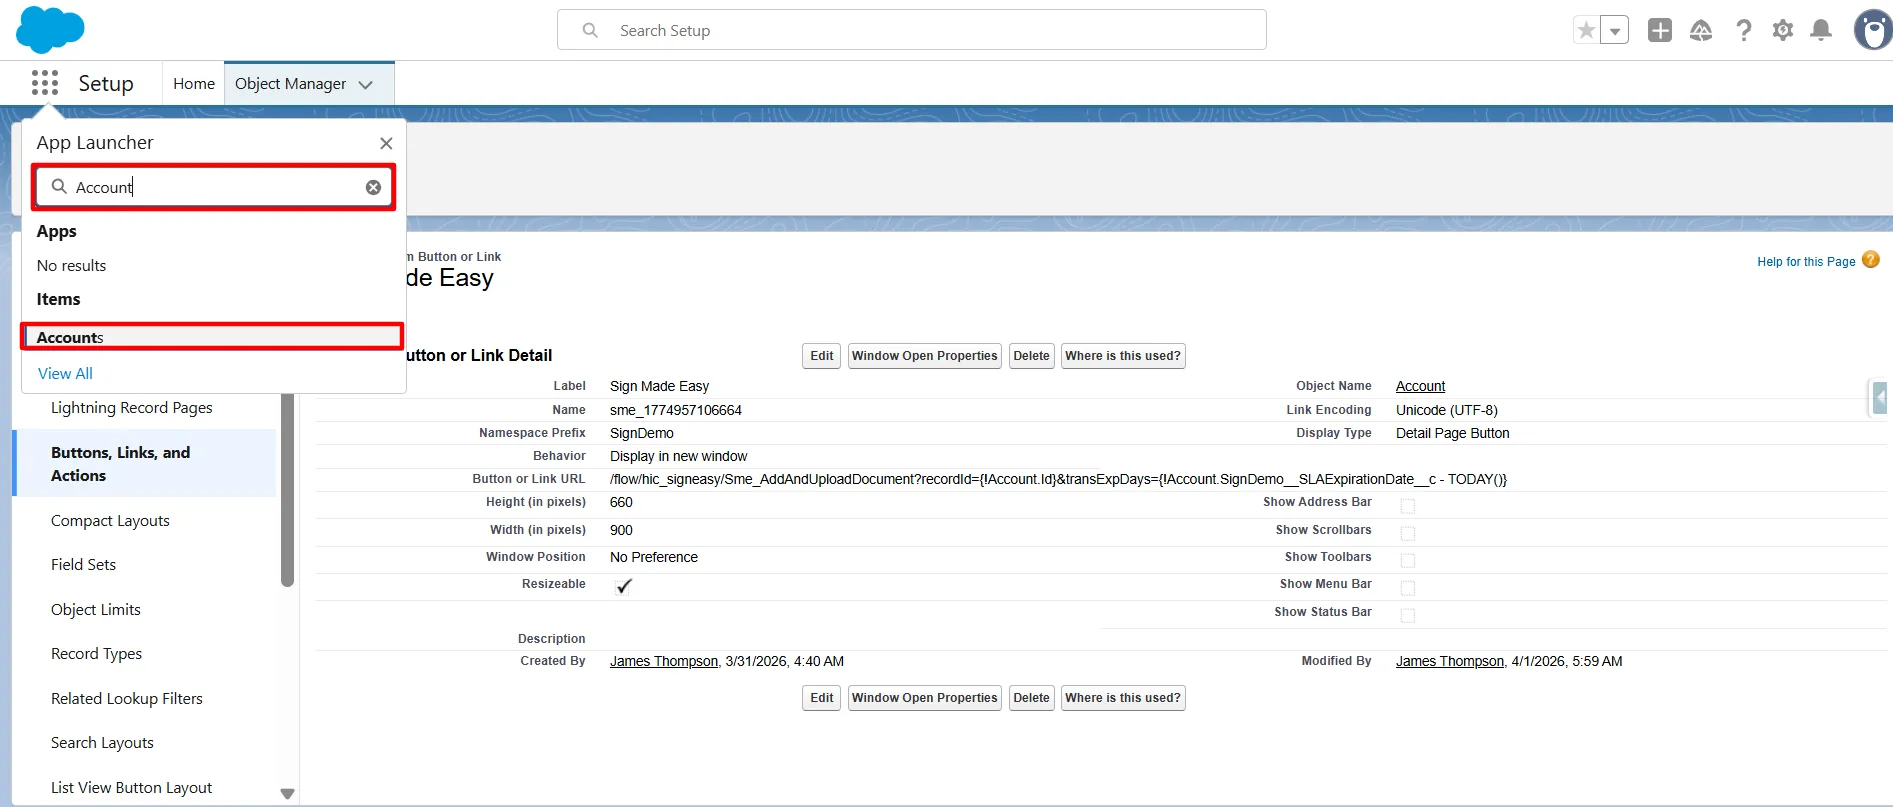Open the Account object name link
Viewport: 1893px width, 807px height.
point(1420,386)
